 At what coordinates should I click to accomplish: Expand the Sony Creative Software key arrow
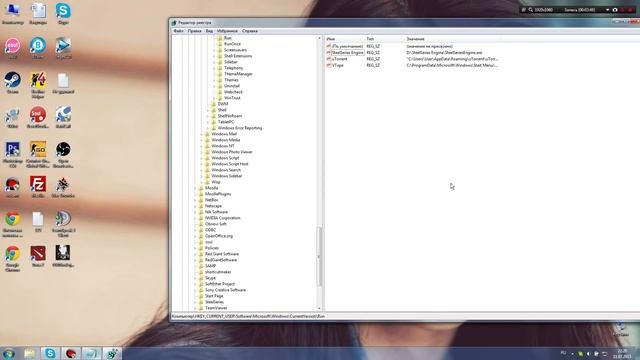tap(195, 290)
